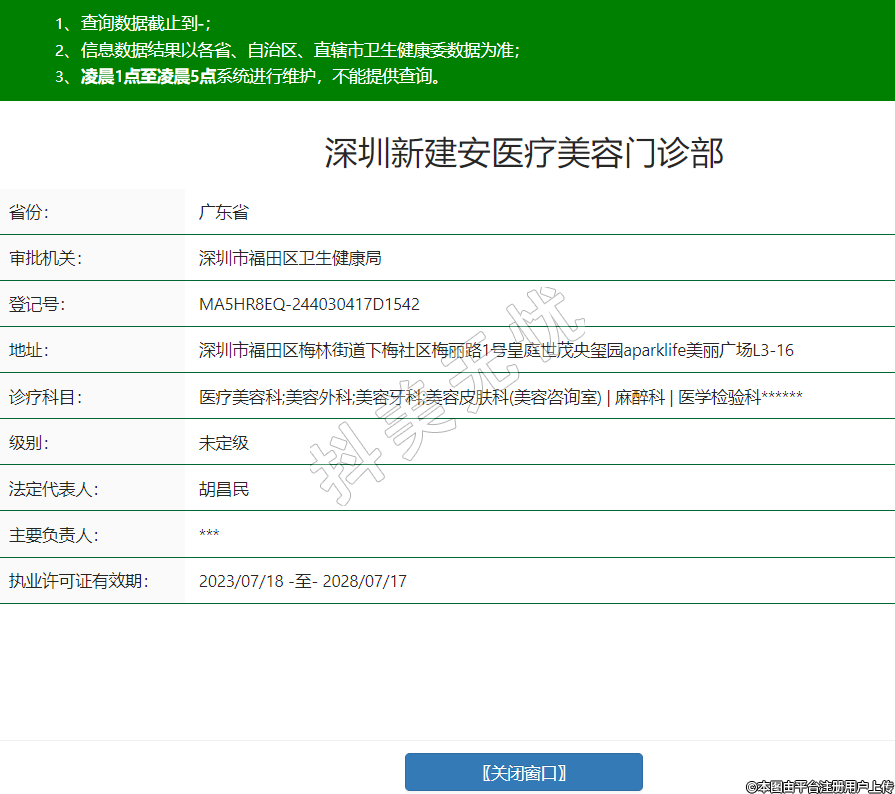Click the maintenance notice about 凌晨1点至凌晨5点
Screen dimensions: 895x794
(x=260, y=76)
